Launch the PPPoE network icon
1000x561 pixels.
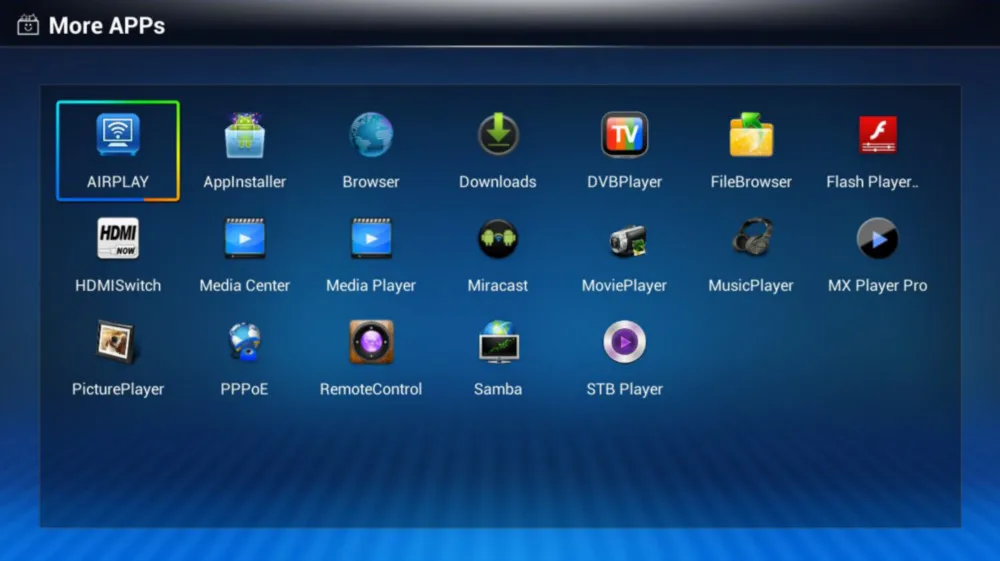coord(245,342)
